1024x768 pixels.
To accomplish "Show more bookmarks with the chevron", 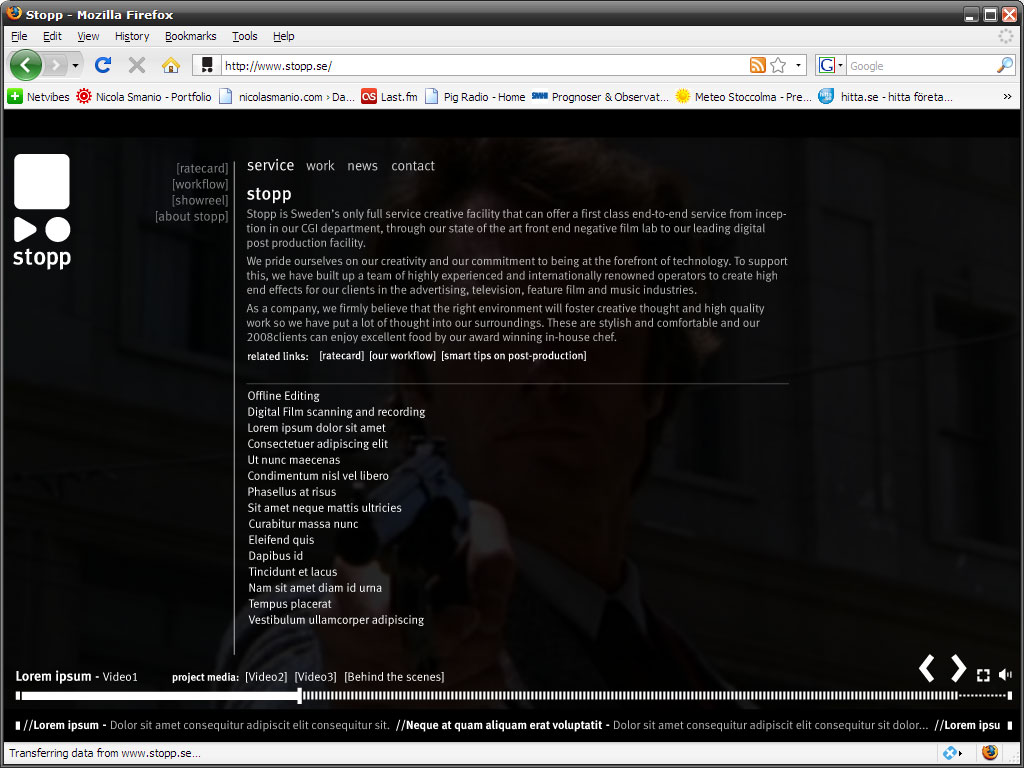I will [1007, 97].
